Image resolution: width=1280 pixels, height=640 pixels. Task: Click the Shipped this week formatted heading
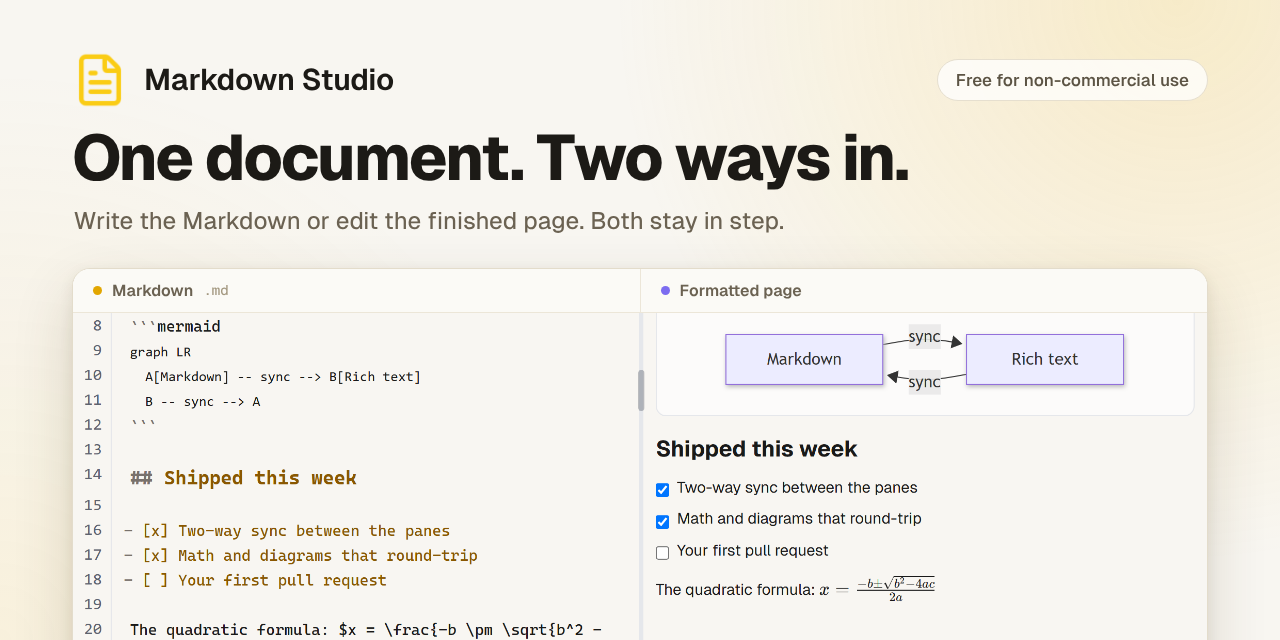pyautogui.click(x=757, y=449)
